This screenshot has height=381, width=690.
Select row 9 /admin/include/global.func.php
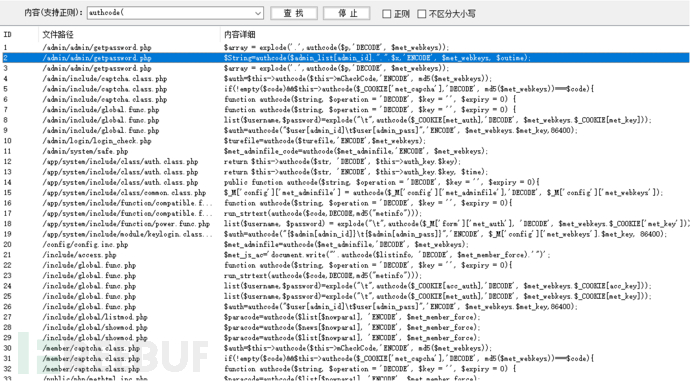101,130
